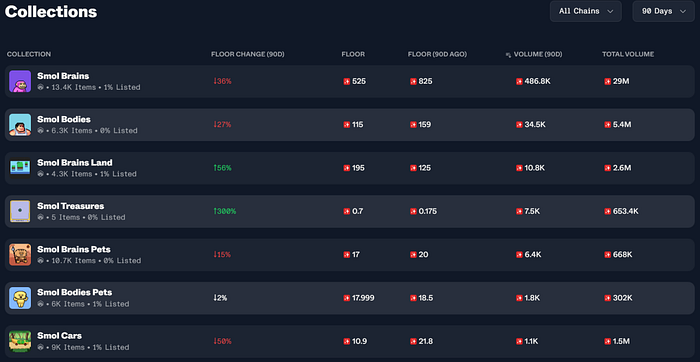Open the Smol Cars collection name link
The width and height of the screenshot is (700, 362).
tap(59, 336)
